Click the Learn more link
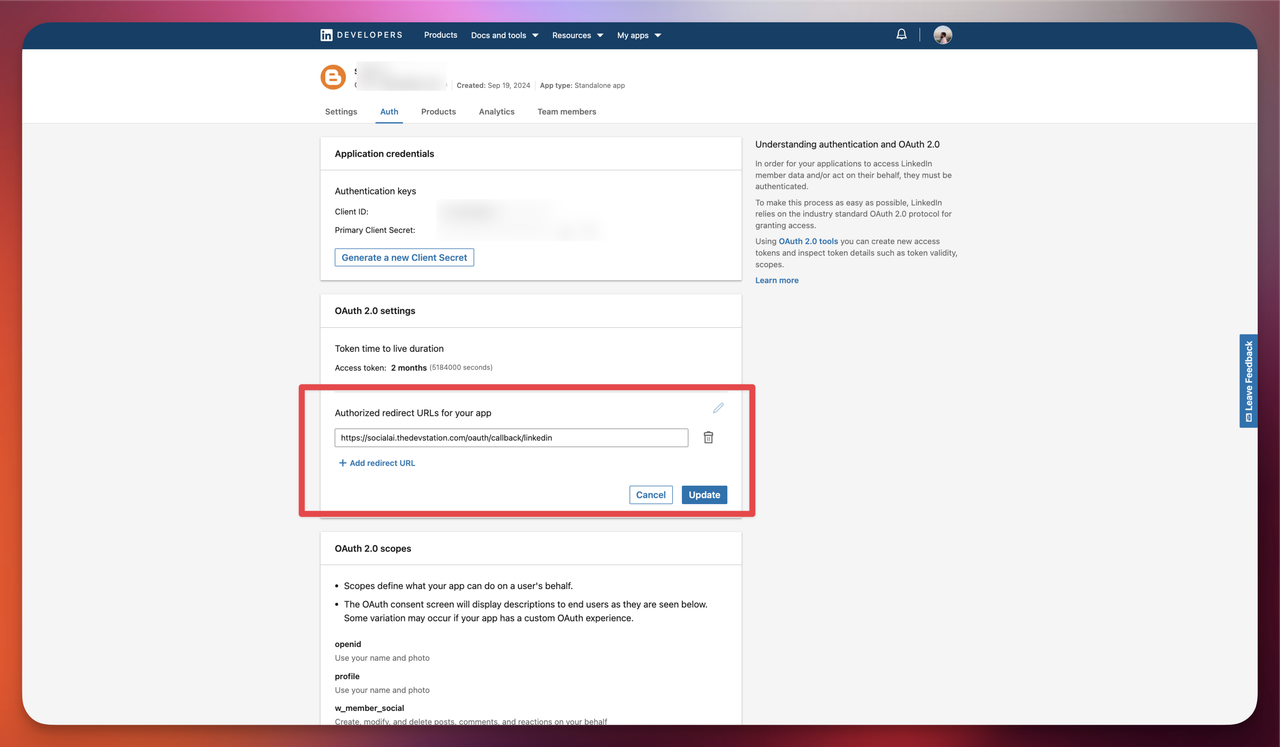Viewport: 1280px width, 747px height. pos(777,280)
